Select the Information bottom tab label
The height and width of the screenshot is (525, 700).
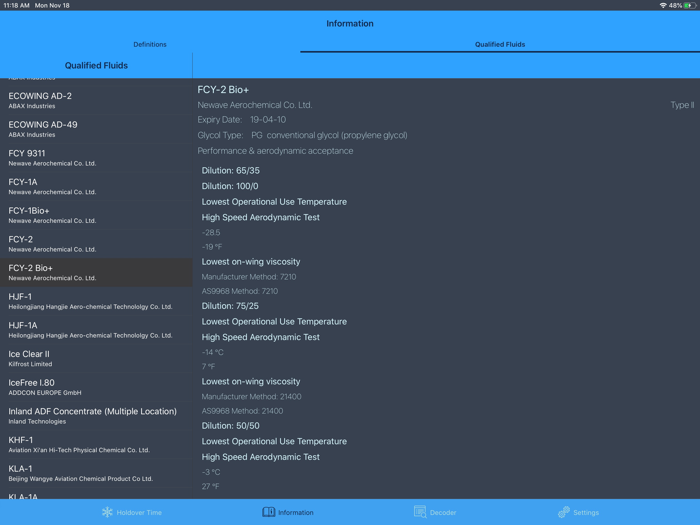296,512
